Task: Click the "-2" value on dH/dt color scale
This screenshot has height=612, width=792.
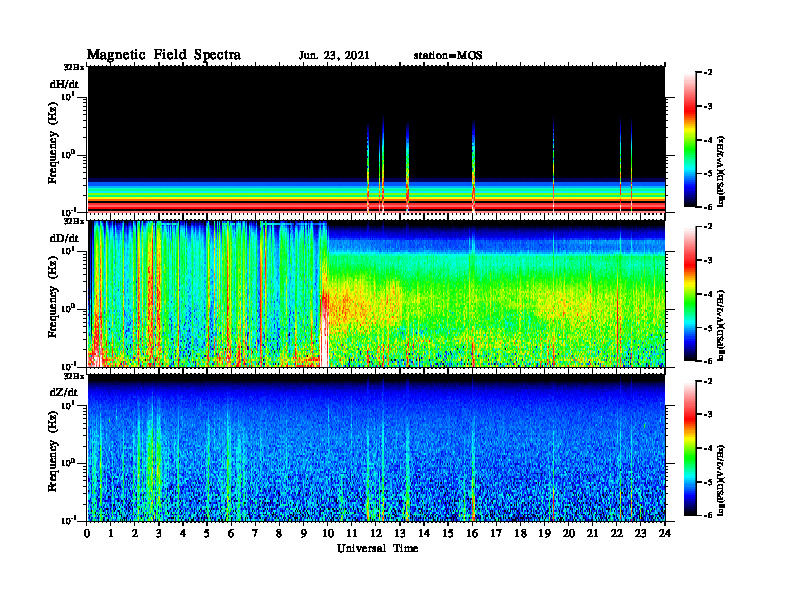Action: pyautogui.click(x=709, y=73)
